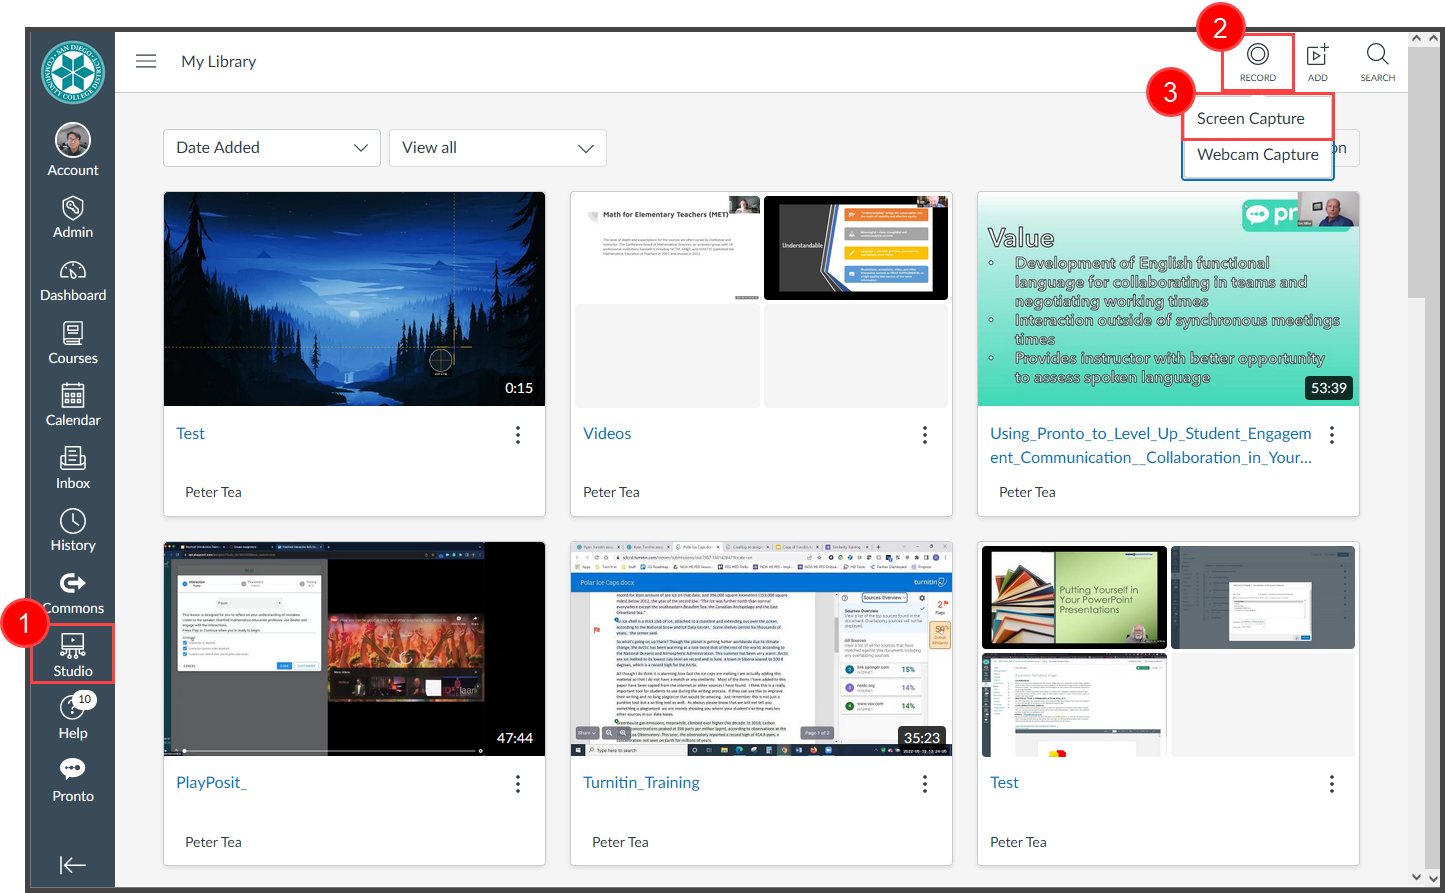The height and width of the screenshot is (893, 1445).
Task: Toggle the hamburger menu beside My Library
Action: (146, 61)
